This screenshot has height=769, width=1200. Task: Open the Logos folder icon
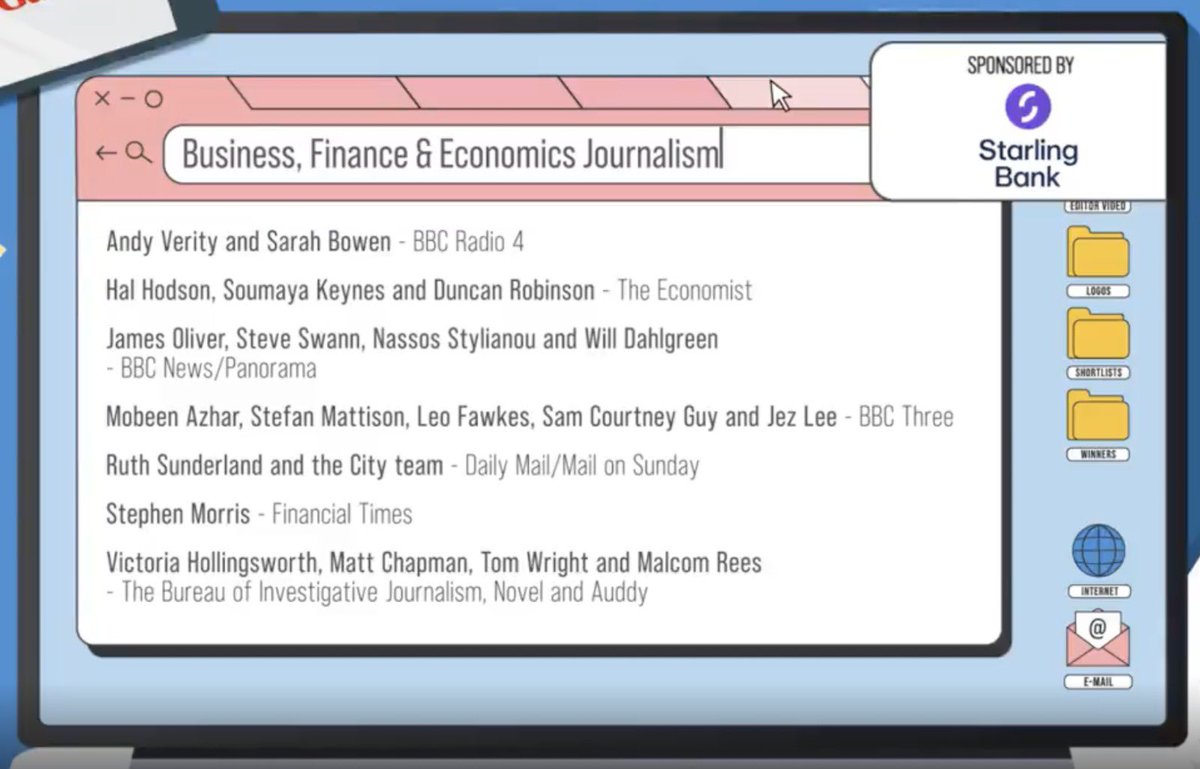(x=1098, y=252)
